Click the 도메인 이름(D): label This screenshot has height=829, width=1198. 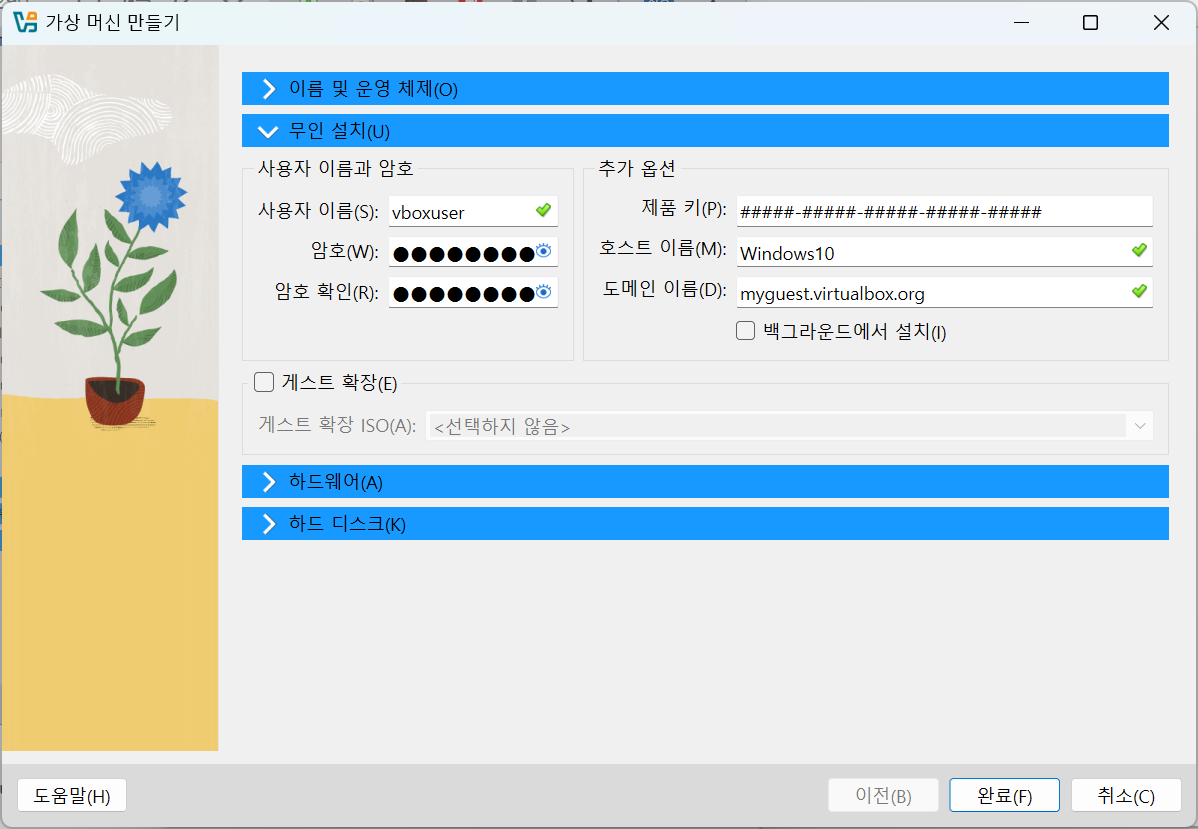[665, 289]
